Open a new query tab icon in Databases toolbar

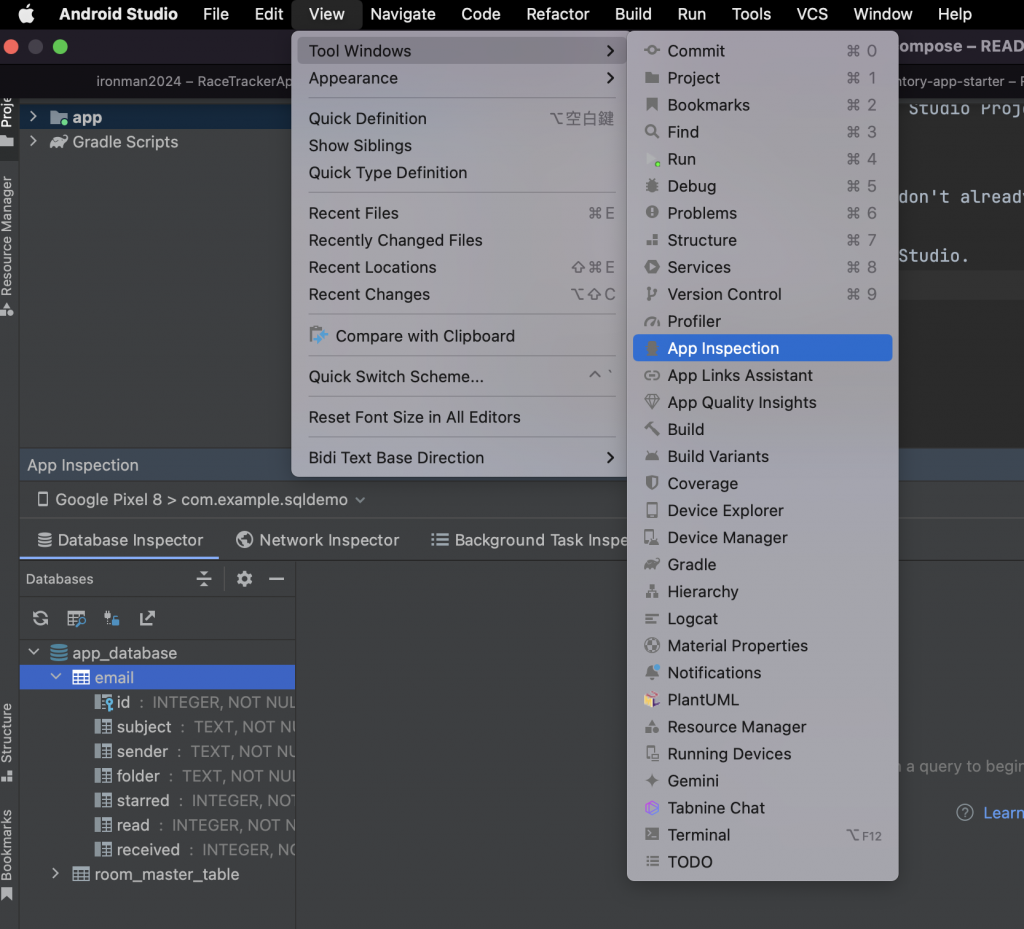click(76, 618)
